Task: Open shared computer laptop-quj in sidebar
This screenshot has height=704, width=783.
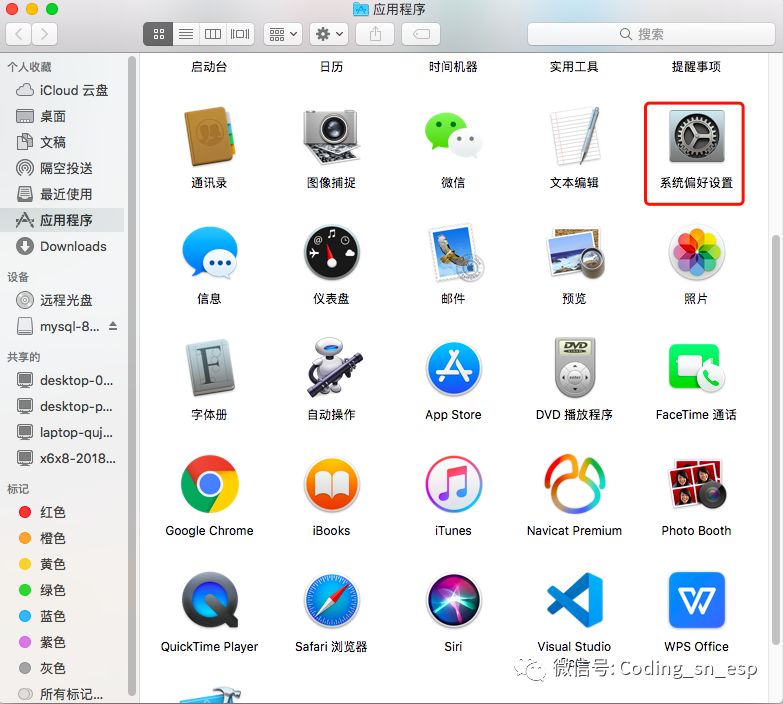Action: [x=62, y=432]
